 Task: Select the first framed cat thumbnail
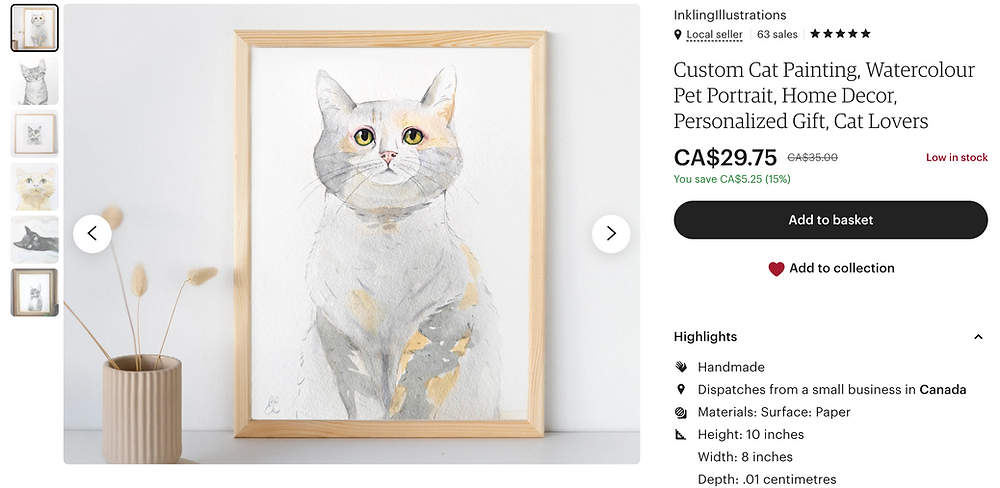coord(34,28)
